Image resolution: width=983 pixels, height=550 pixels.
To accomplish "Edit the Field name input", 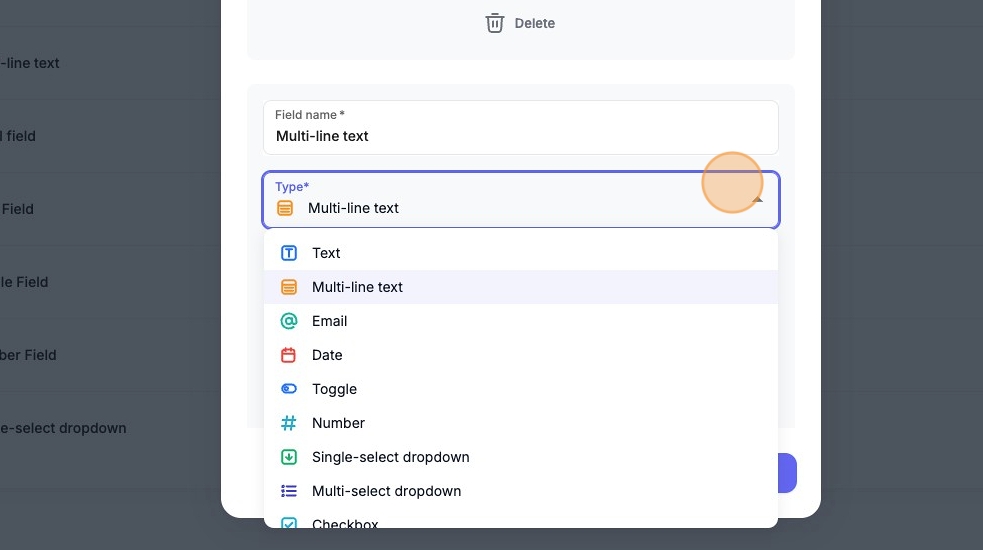I will click(521, 127).
